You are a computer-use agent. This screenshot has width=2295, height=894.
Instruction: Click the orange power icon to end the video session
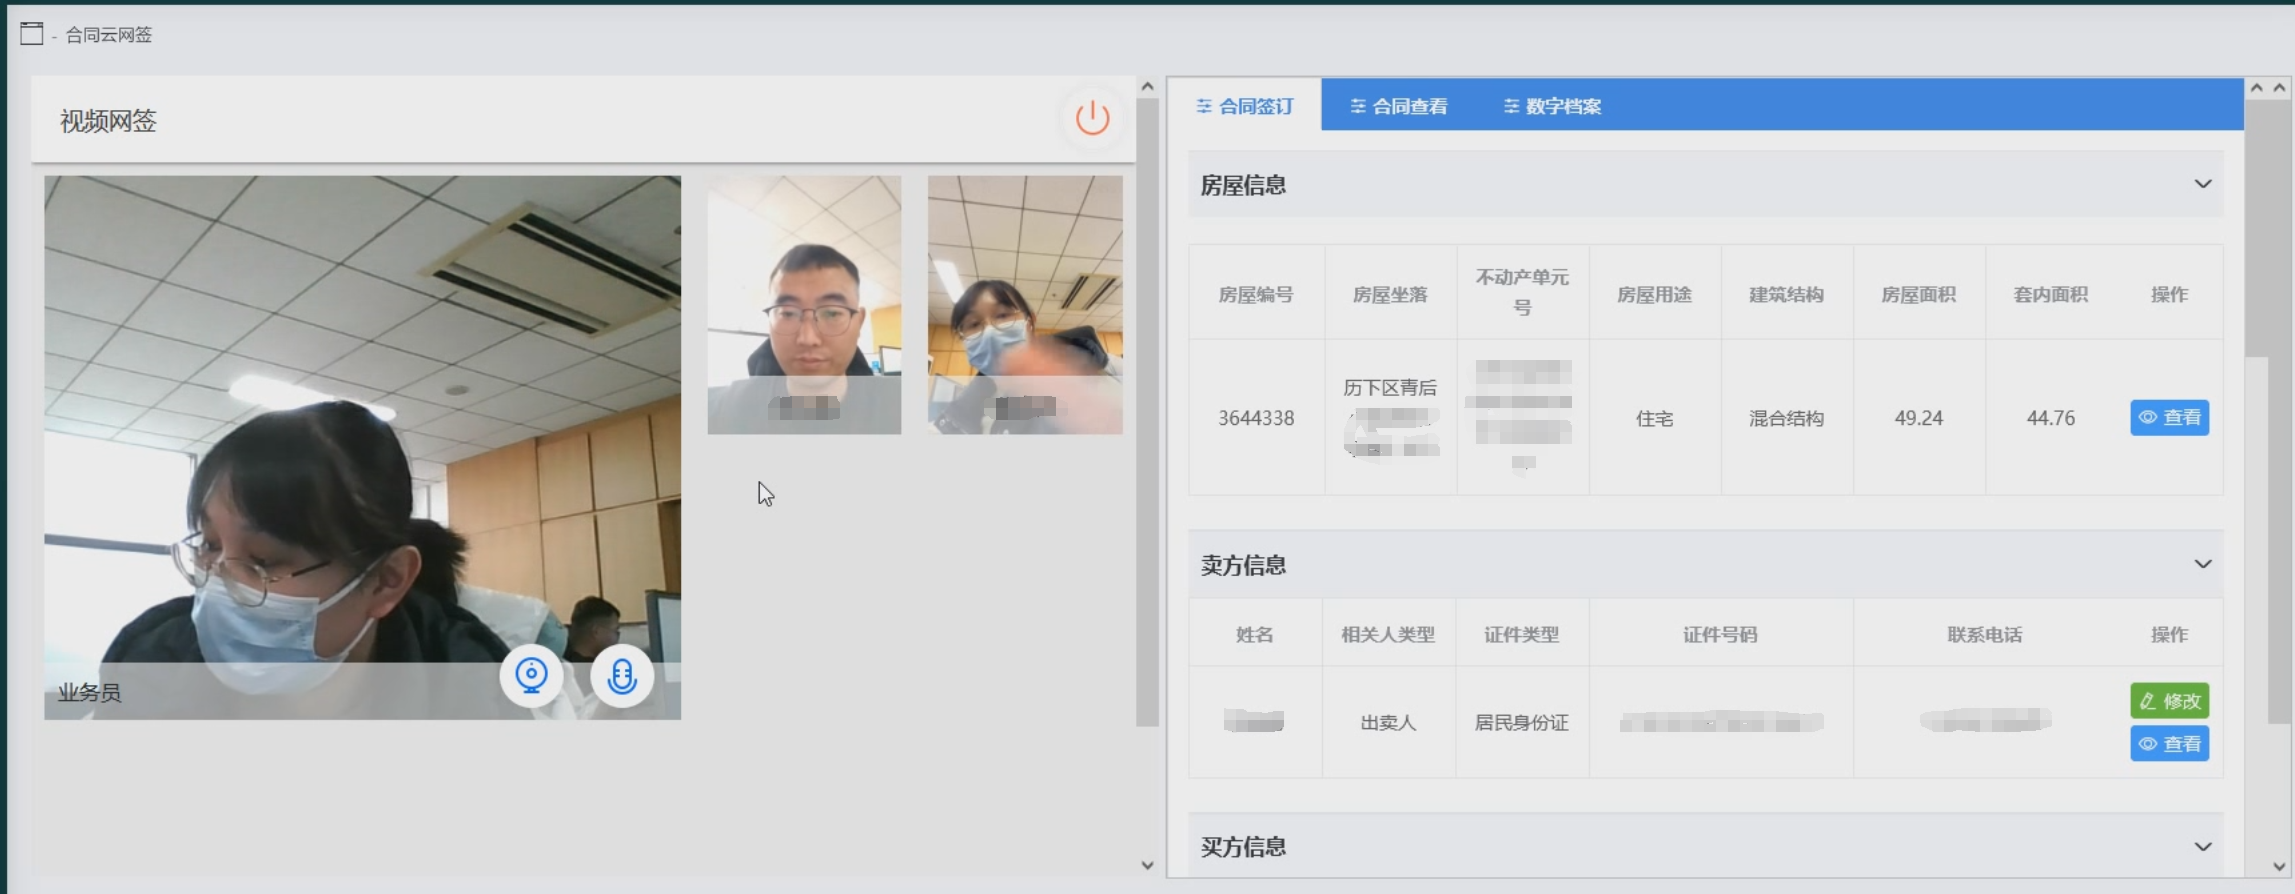pos(1092,118)
